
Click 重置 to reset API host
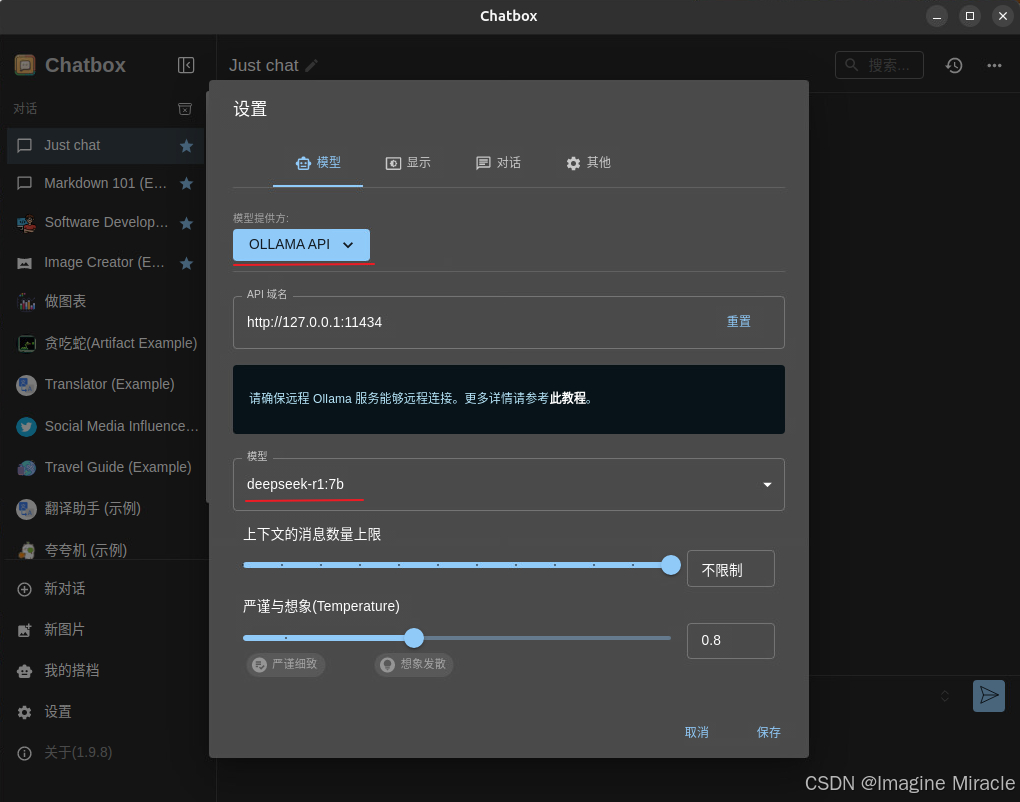[738, 322]
